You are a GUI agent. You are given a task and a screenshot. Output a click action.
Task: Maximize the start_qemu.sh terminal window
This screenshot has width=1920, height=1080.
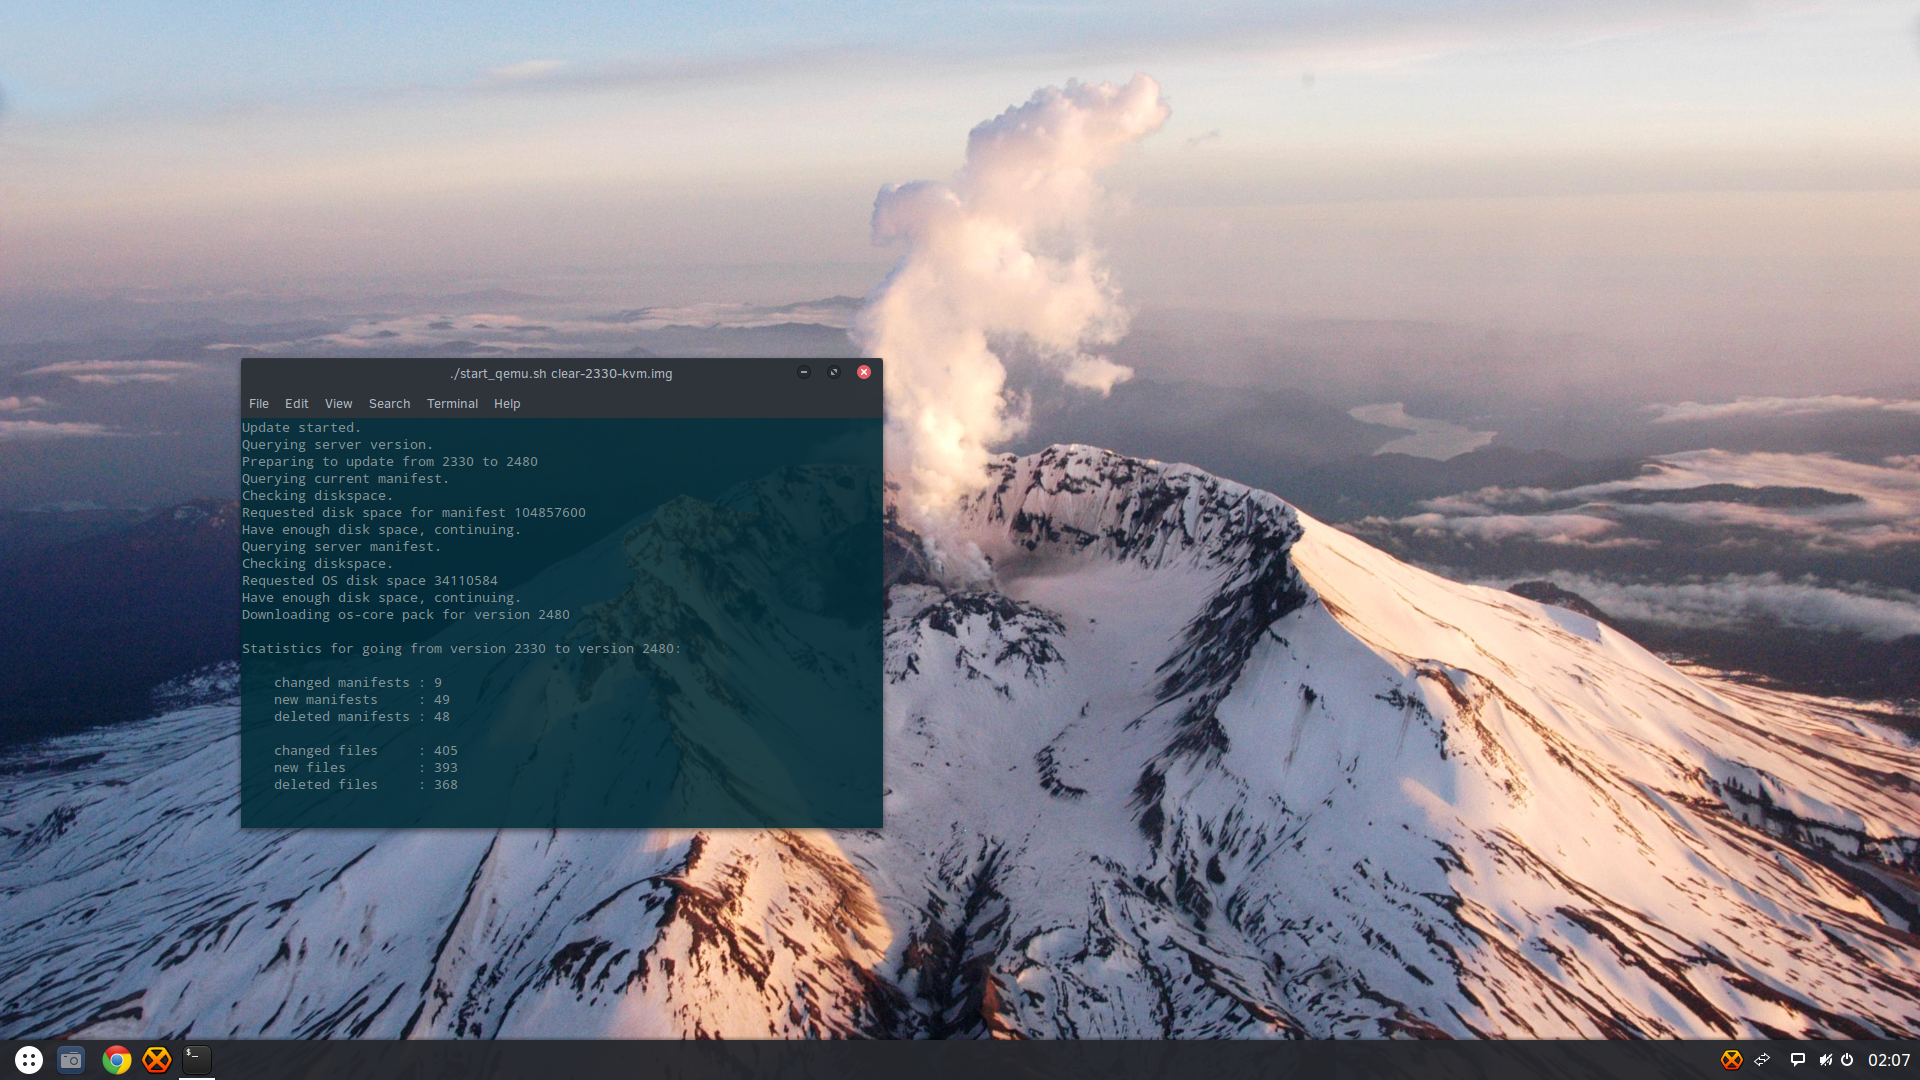pos(833,373)
